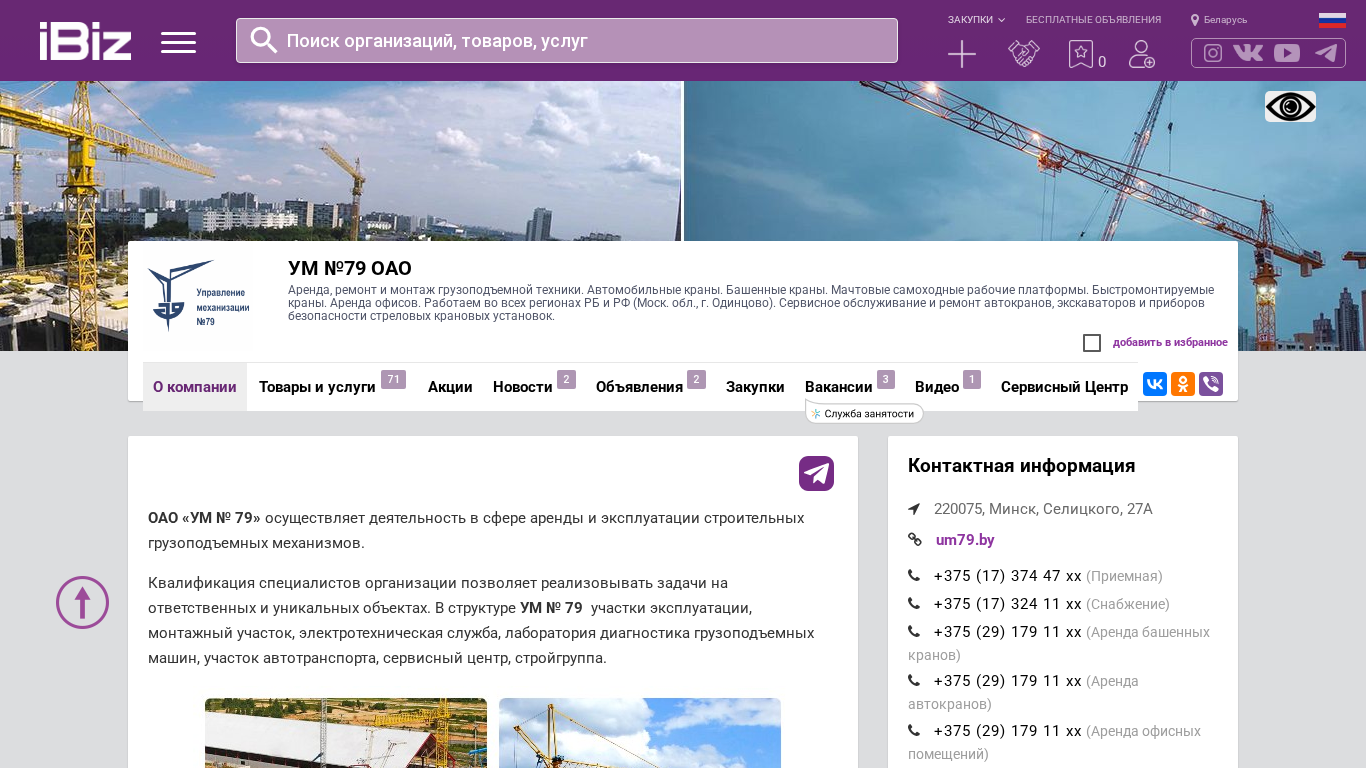The width and height of the screenshot is (1366, 768).
Task: Click the search magnifier icon
Action: coord(264,40)
